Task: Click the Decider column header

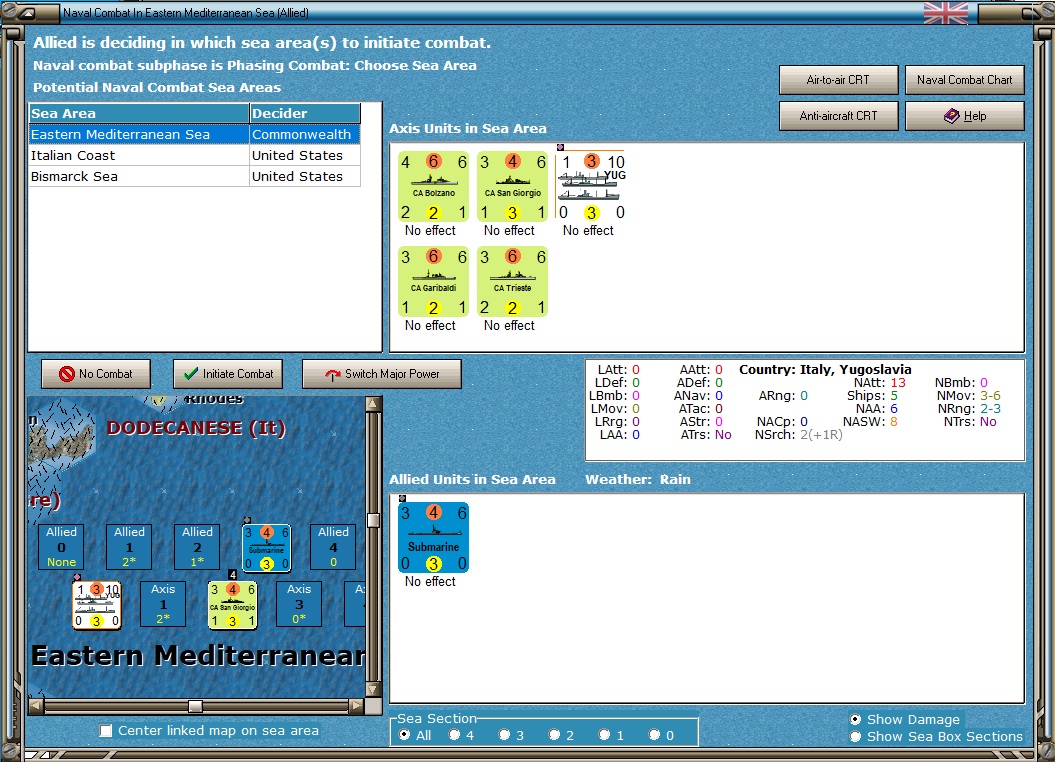Action: [305, 113]
